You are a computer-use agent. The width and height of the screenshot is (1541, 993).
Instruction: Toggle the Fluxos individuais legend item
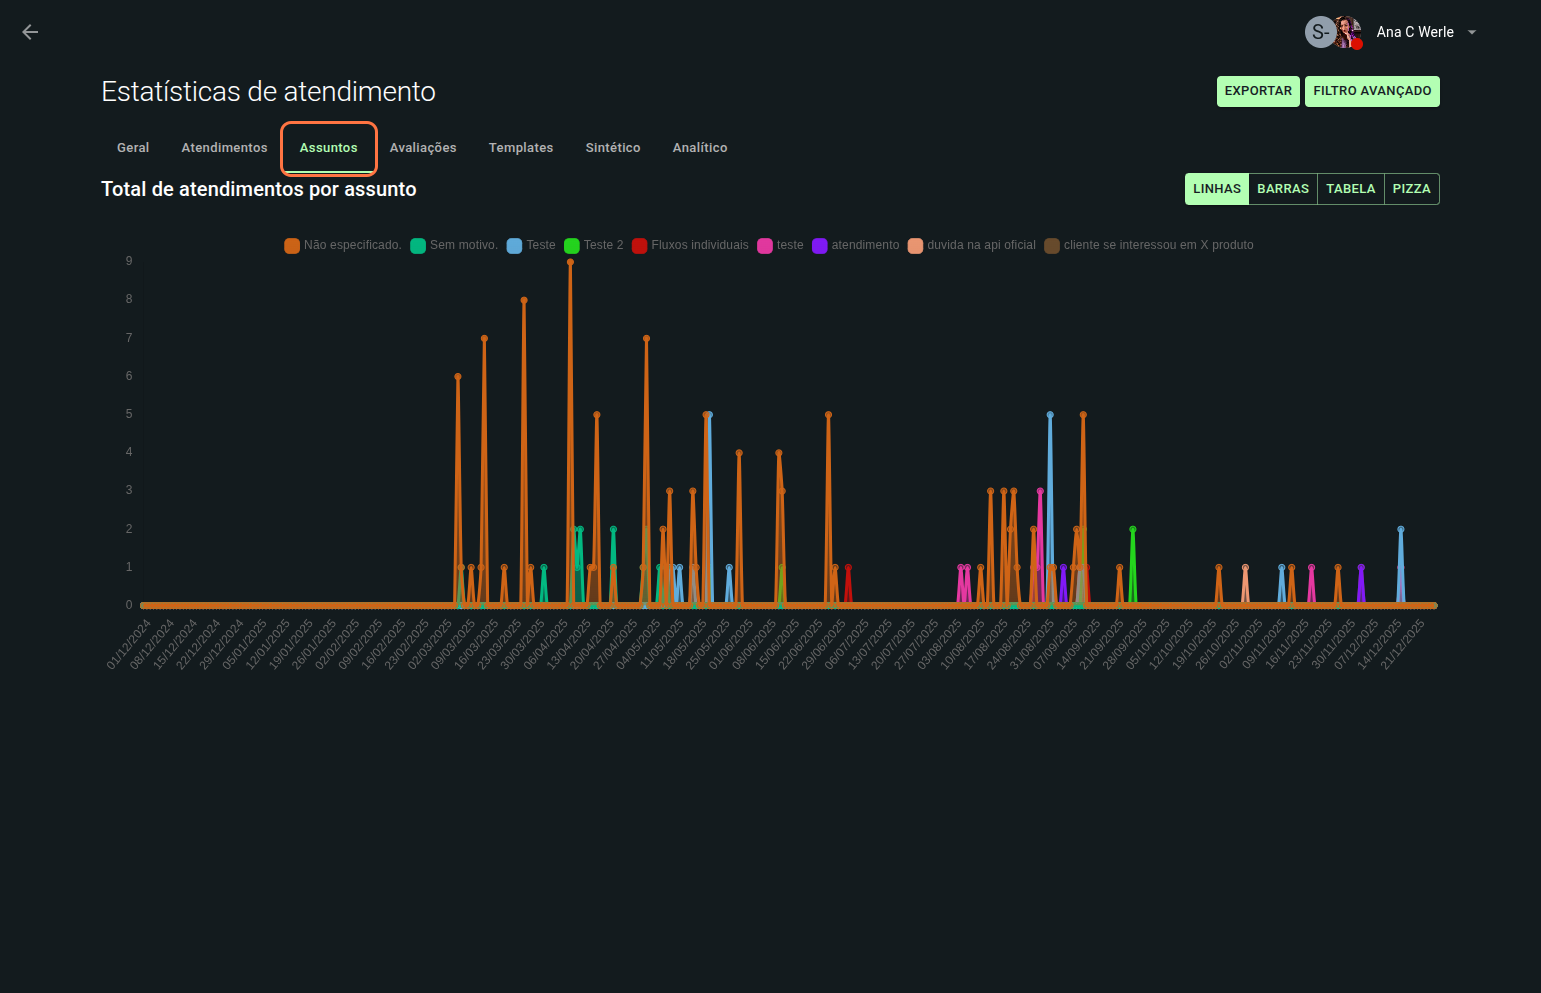pos(640,246)
